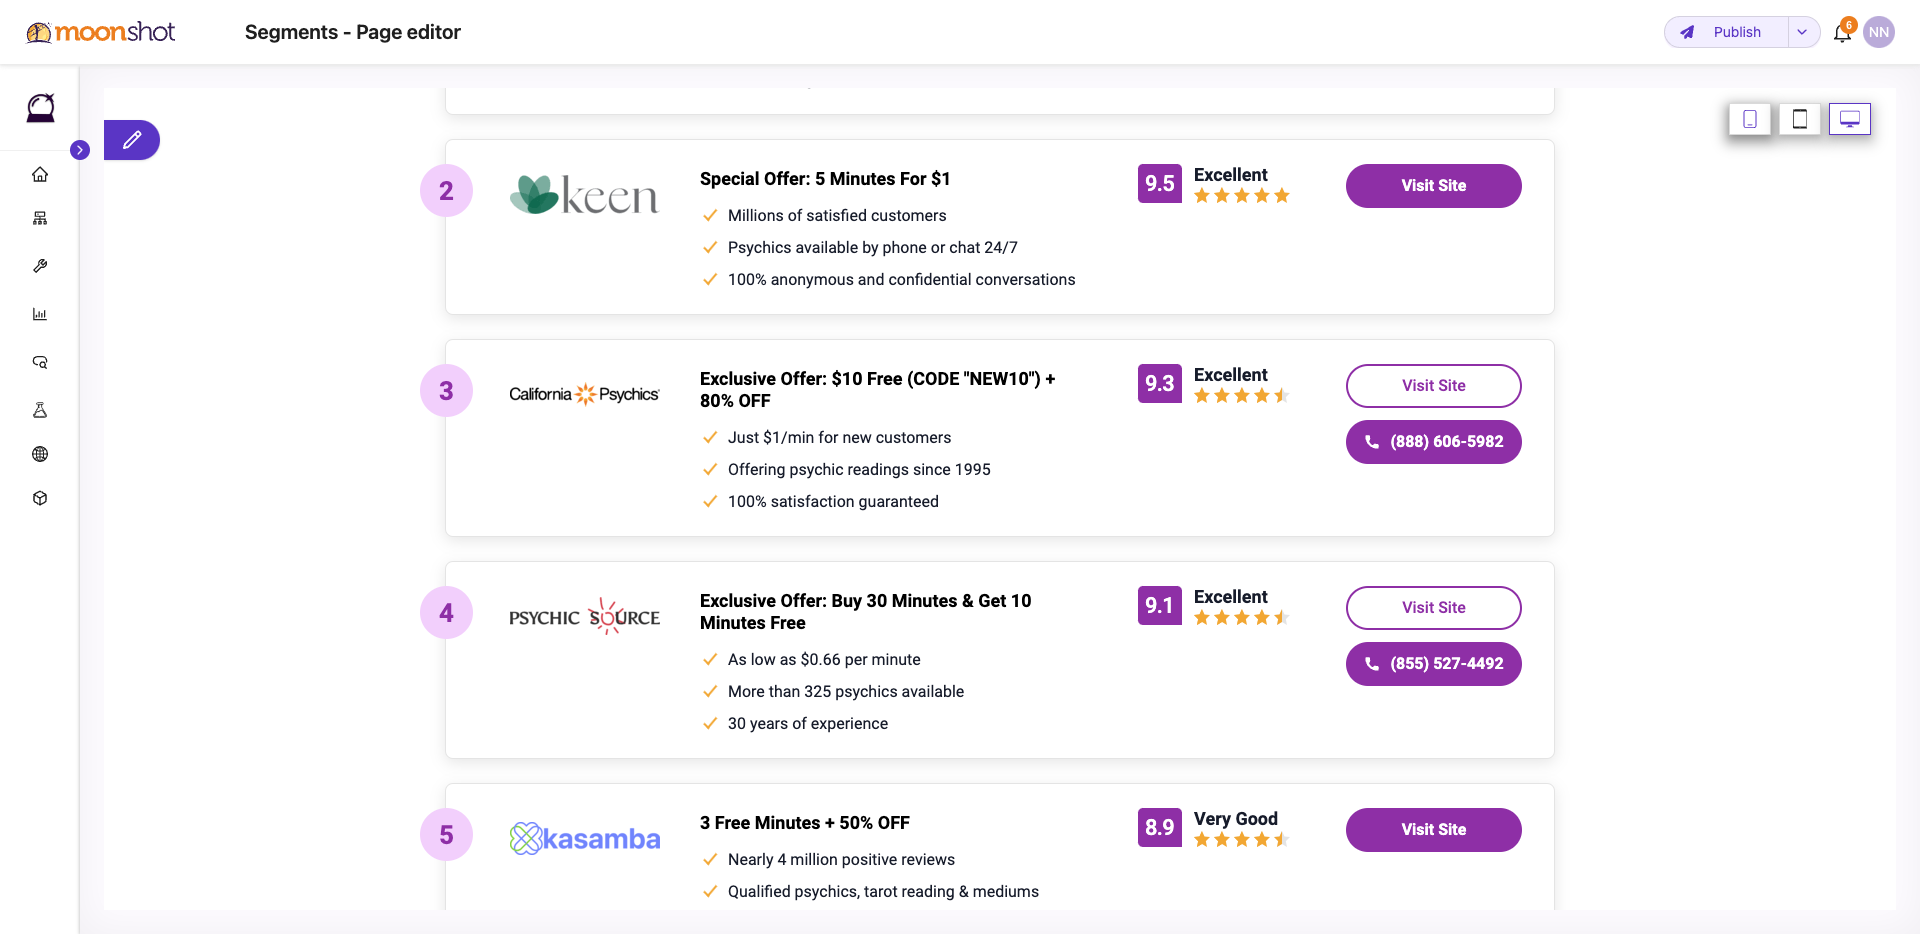Image resolution: width=1920 pixels, height=934 pixels.
Task: Click Keen's star rating
Action: [x=1242, y=196]
